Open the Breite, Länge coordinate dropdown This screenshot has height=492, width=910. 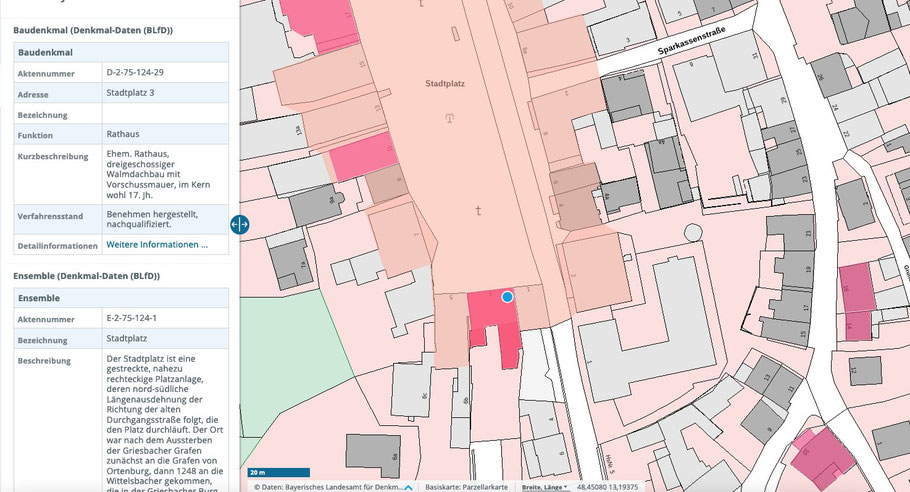(x=544, y=487)
